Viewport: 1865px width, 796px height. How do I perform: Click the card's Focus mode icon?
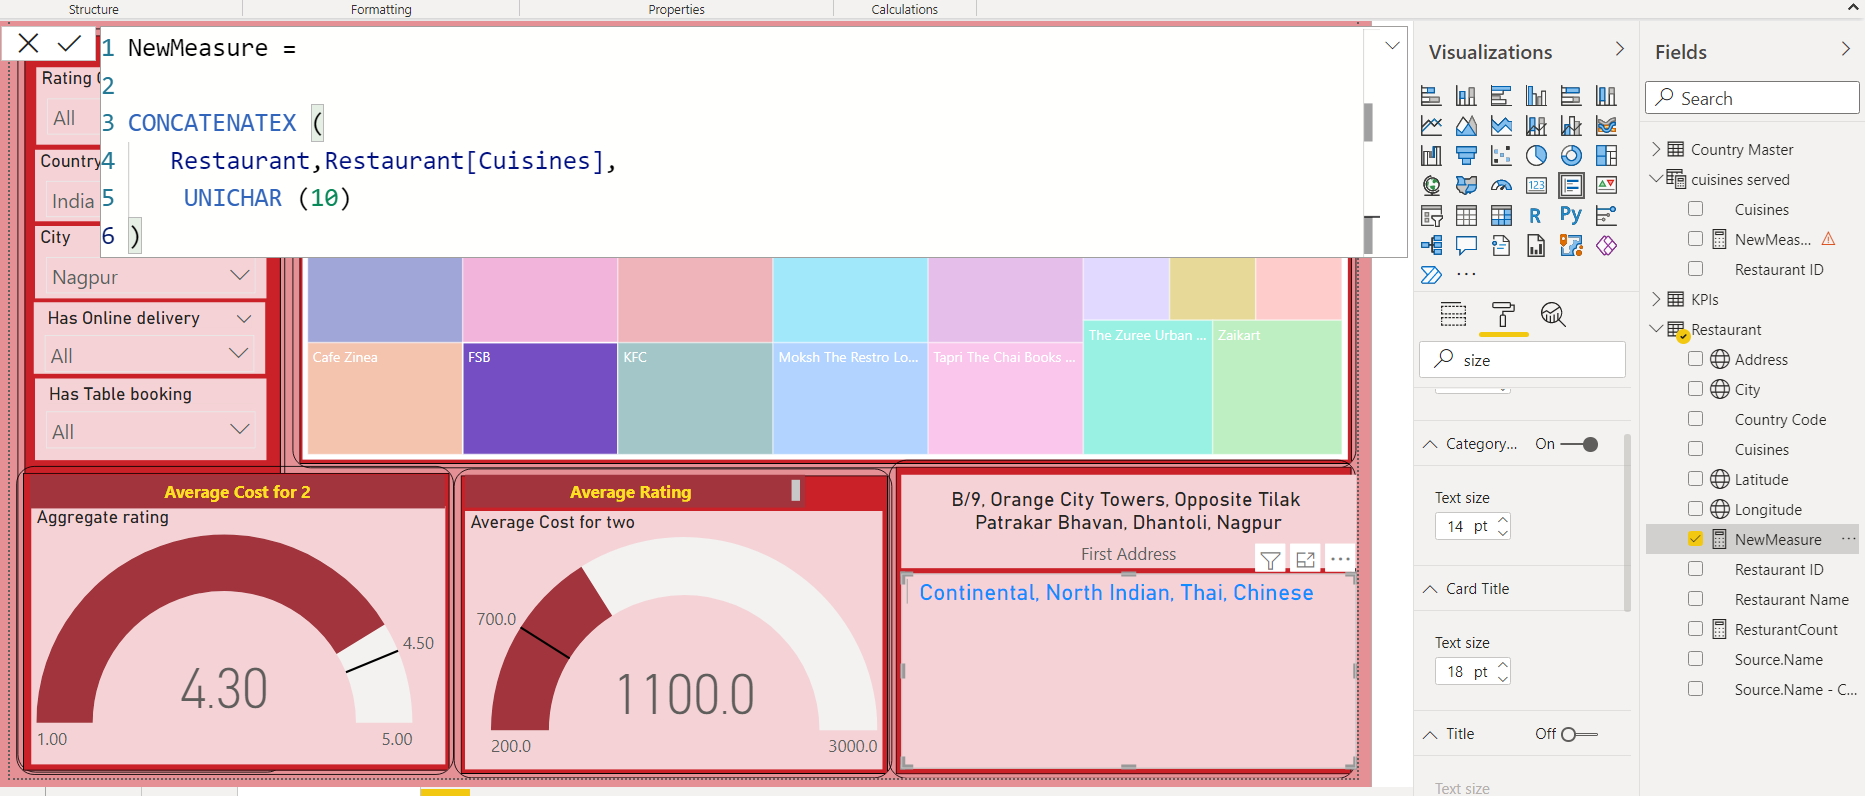pyautogui.click(x=1305, y=560)
